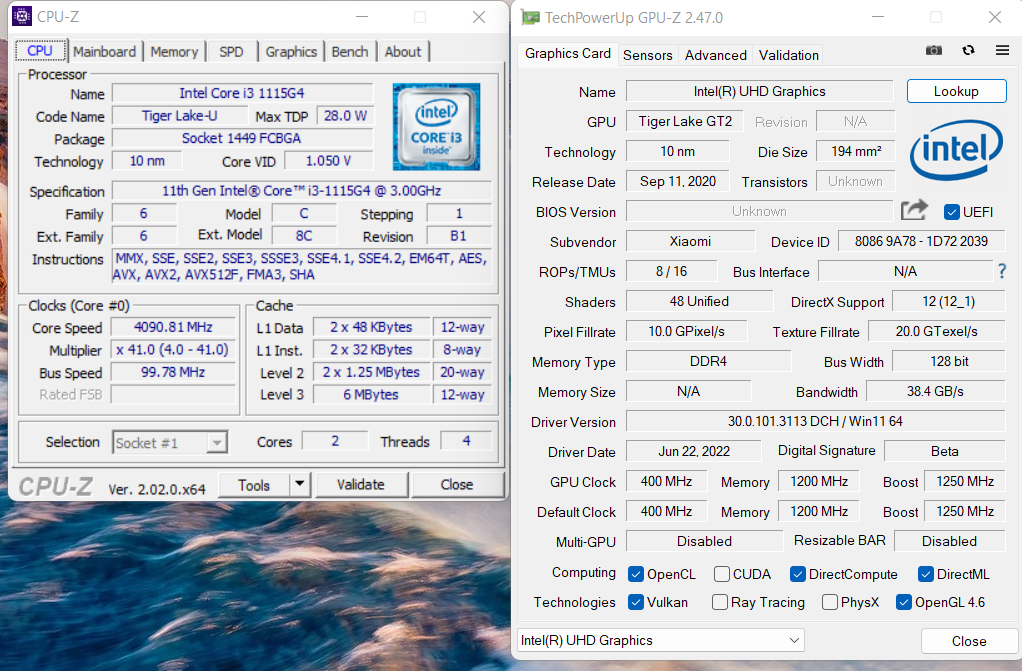Open the Sensors tab in GPU-Z

tap(647, 55)
